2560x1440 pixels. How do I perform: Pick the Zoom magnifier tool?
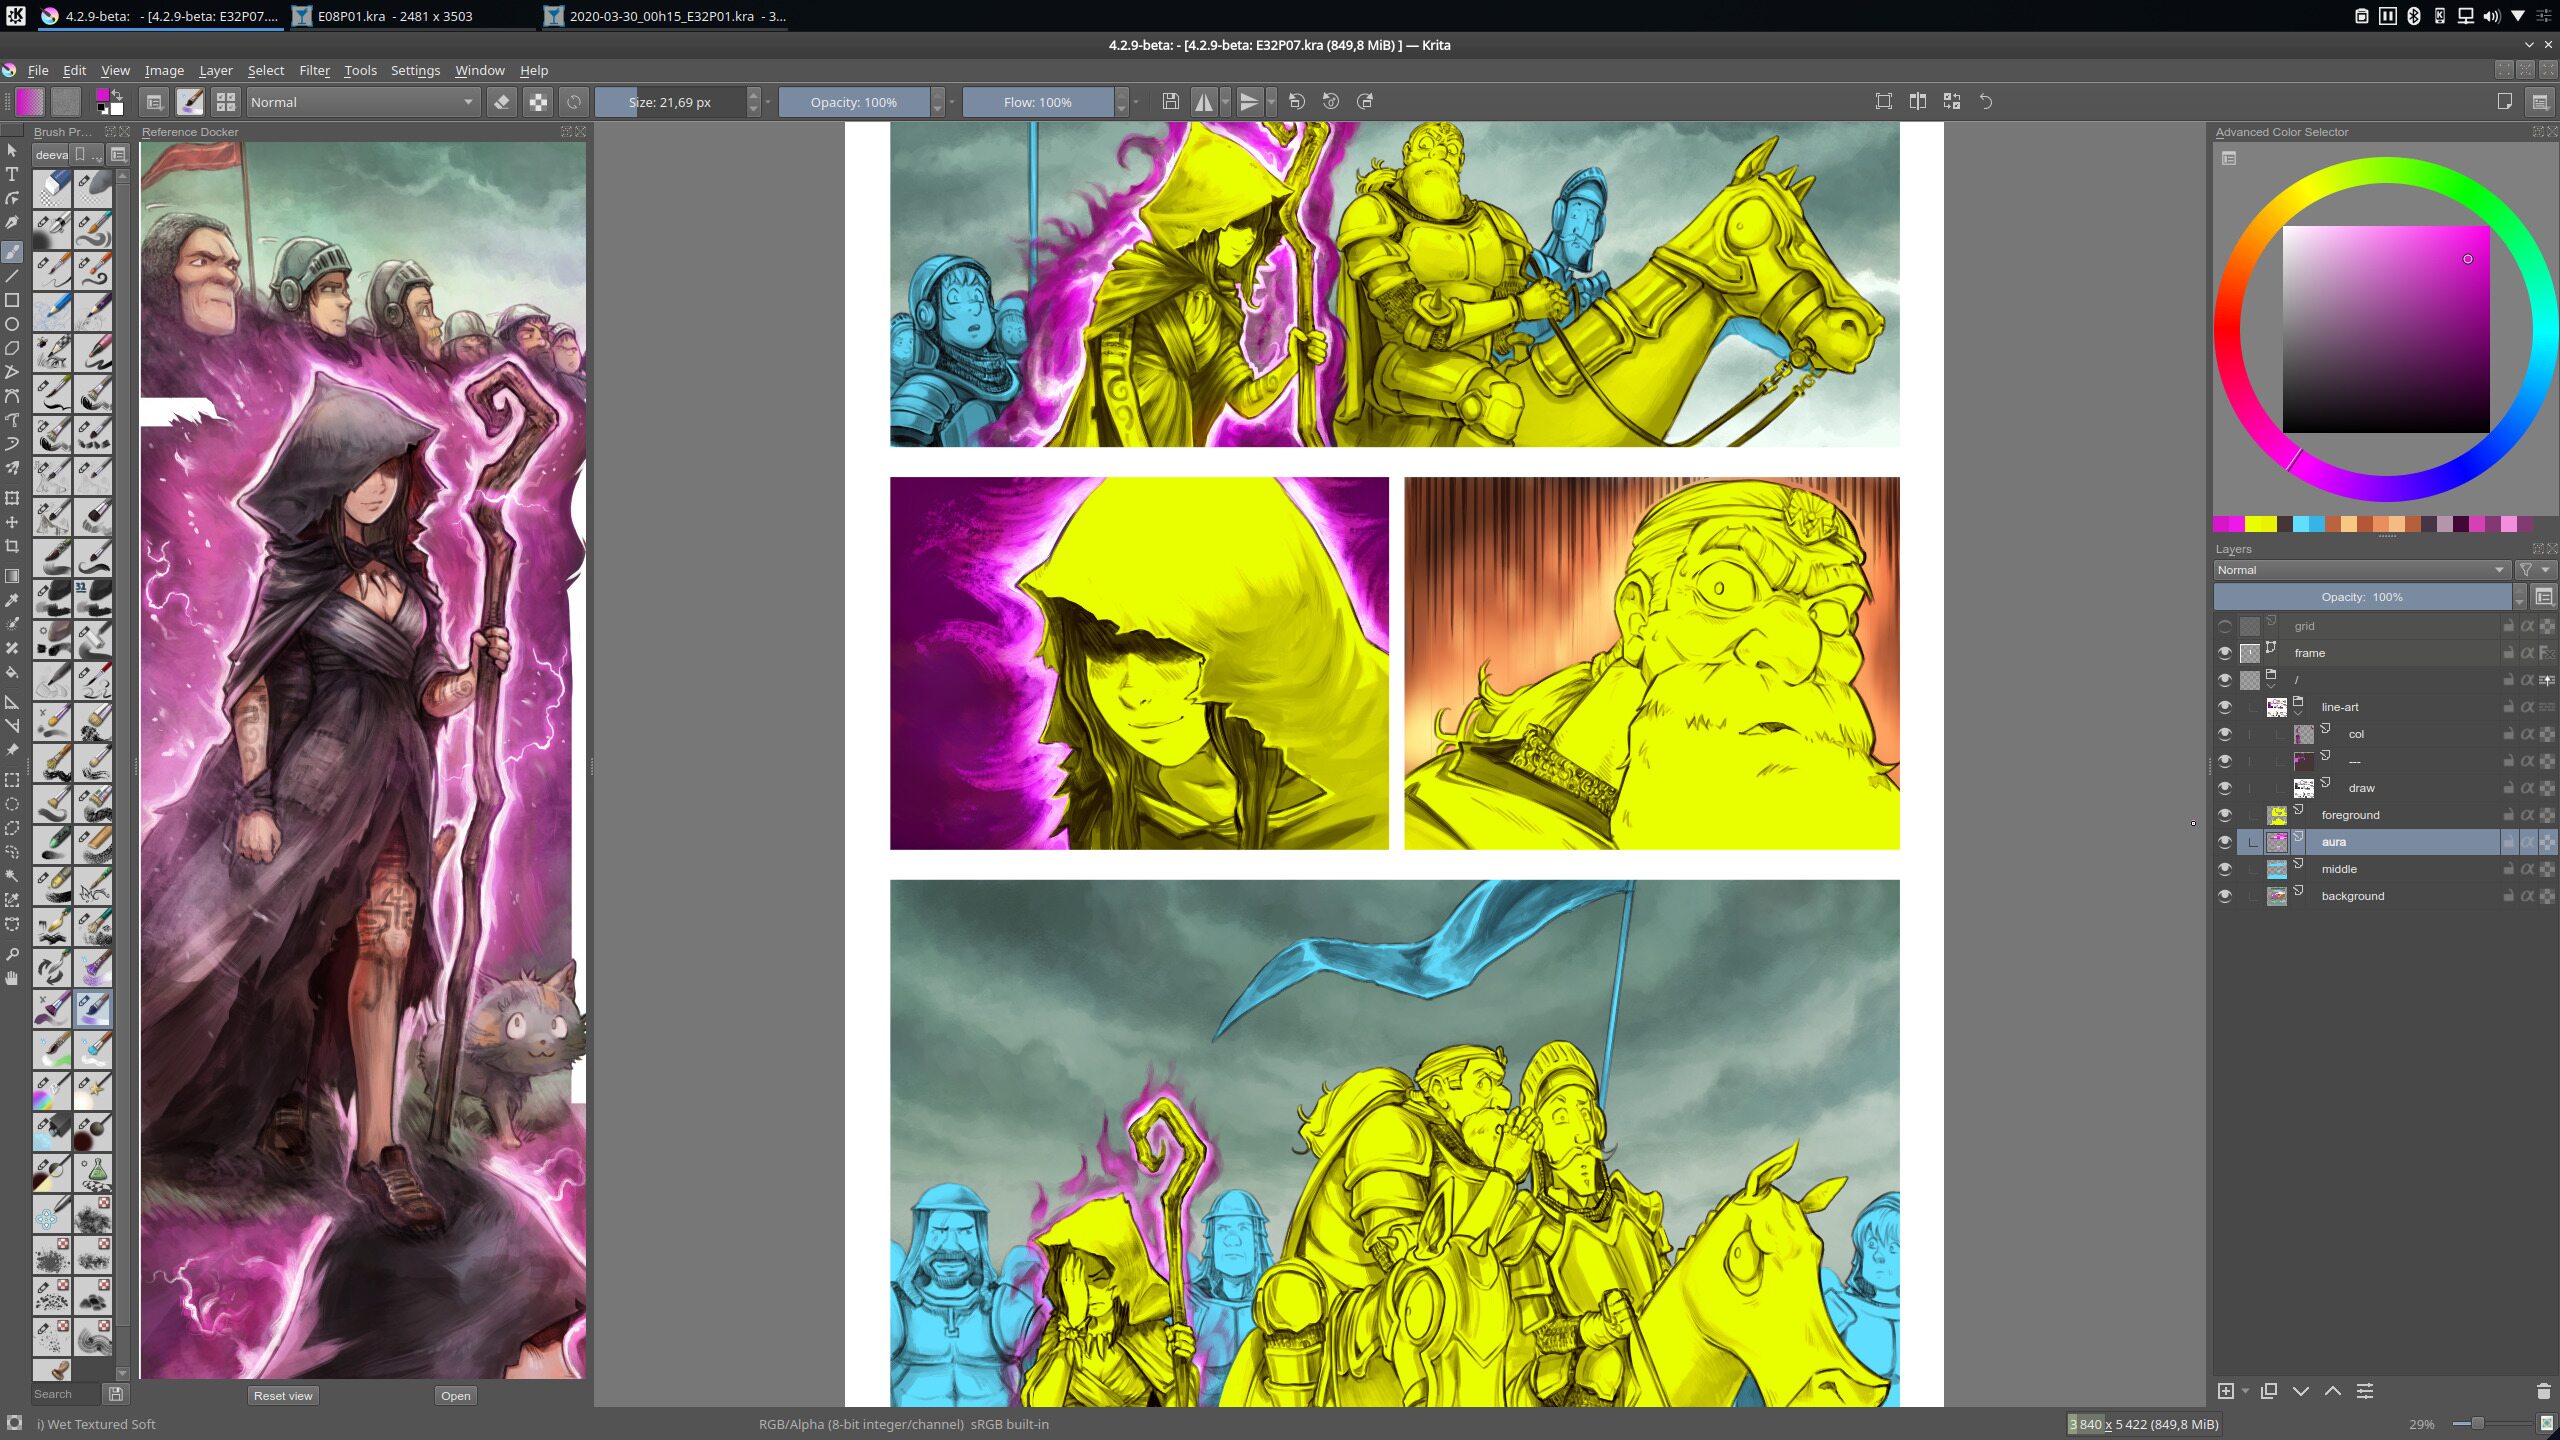[x=12, y=954]
